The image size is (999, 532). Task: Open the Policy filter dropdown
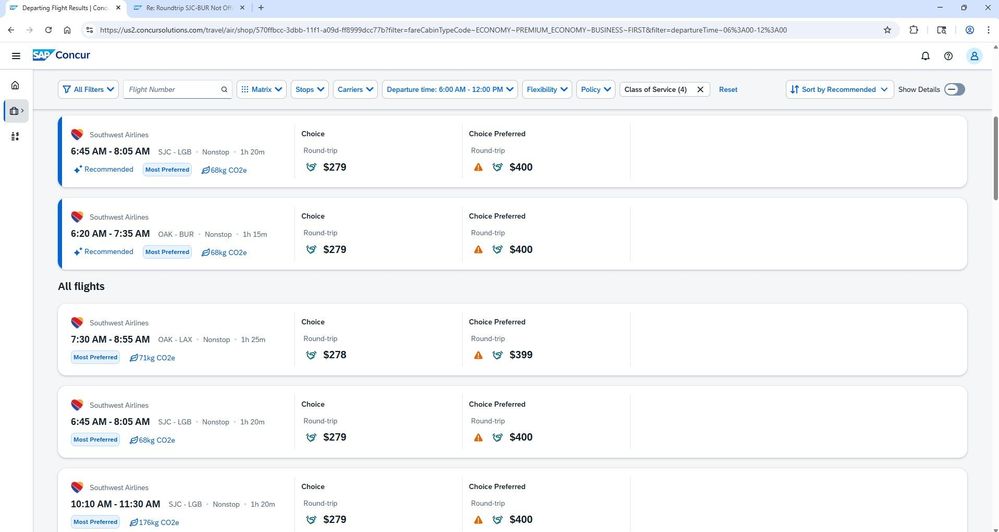point(596,90)
